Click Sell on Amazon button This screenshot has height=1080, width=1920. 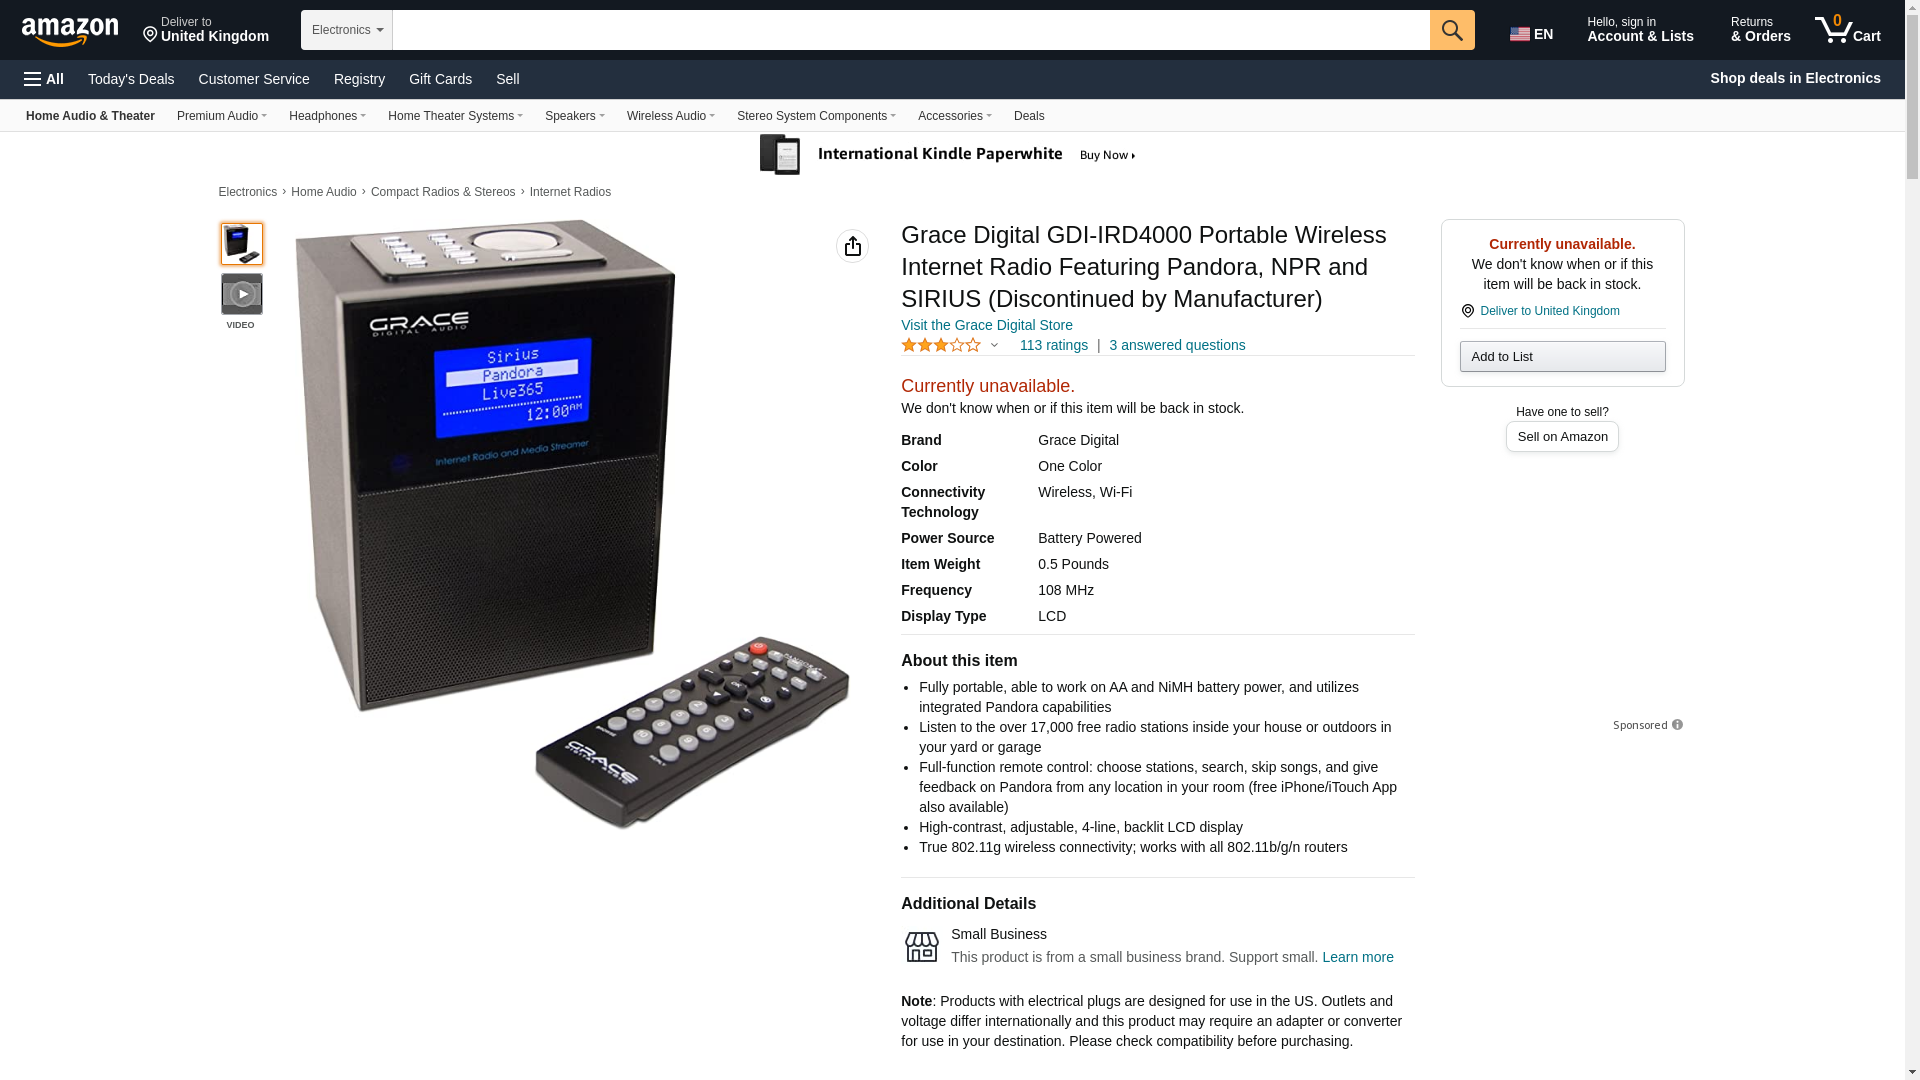pyautogui.click(x=1562, y=437)
